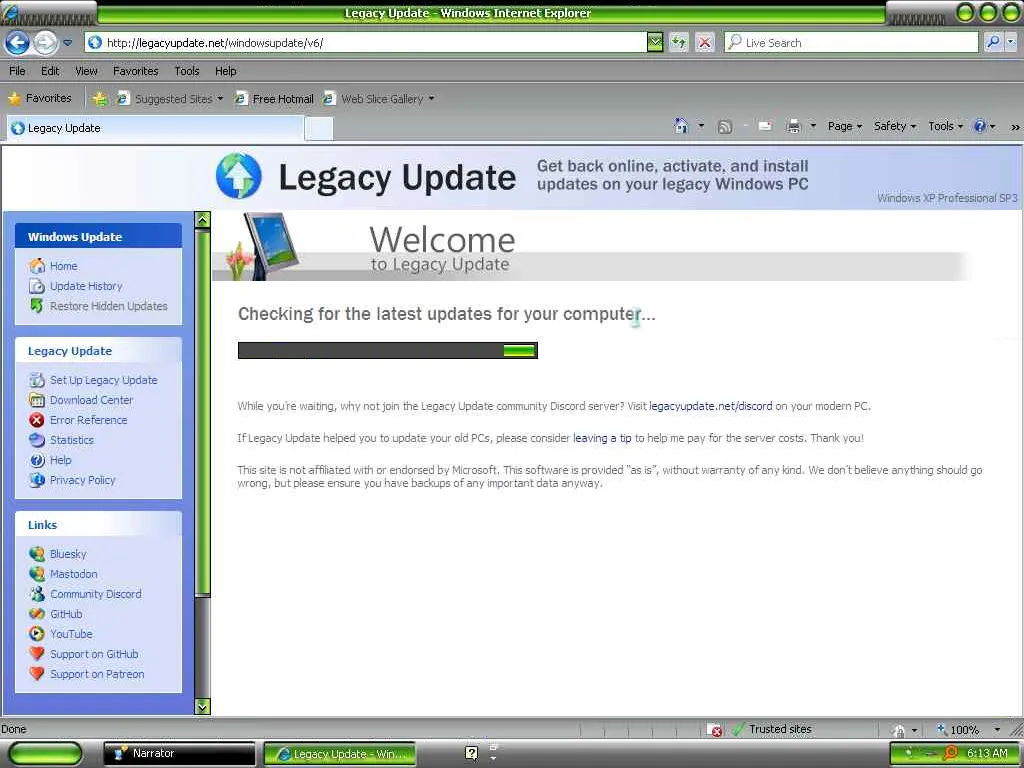Click the Support on Patreon link
The width and height of the screenshot is (1024, 768).
tap(97, 674)
